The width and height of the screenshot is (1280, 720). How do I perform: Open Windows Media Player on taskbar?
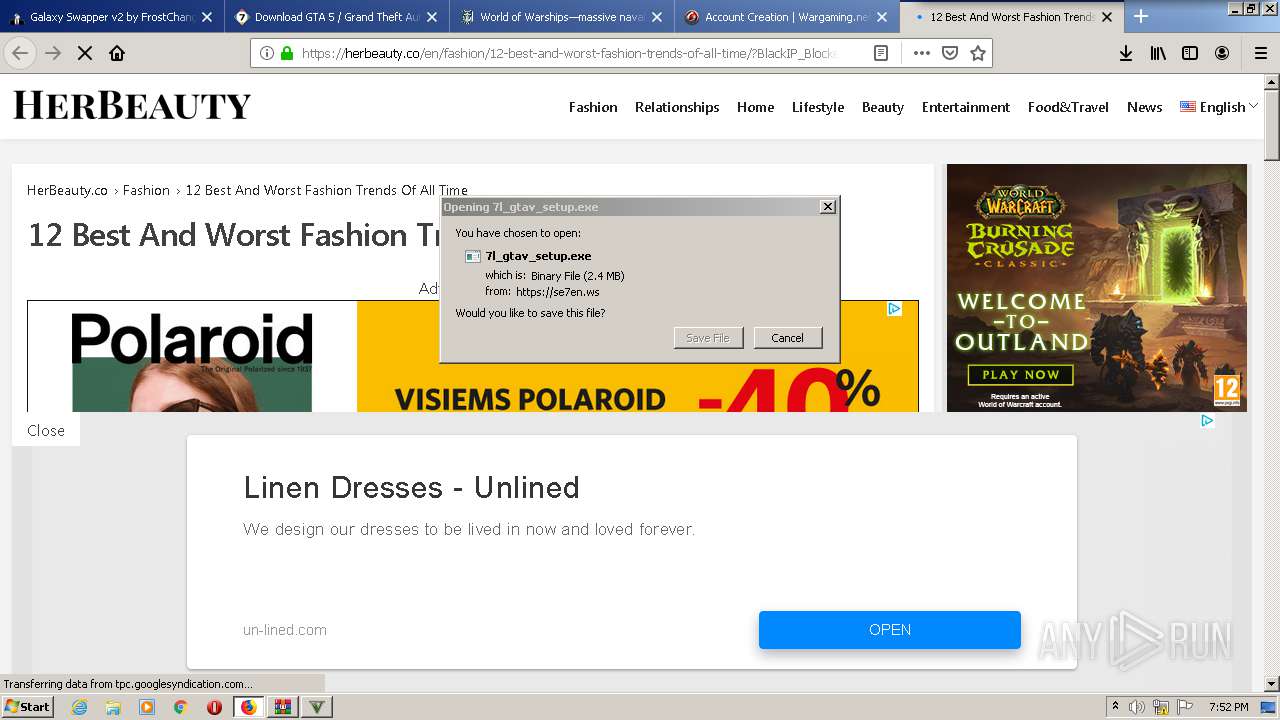(x=147, y=707)
